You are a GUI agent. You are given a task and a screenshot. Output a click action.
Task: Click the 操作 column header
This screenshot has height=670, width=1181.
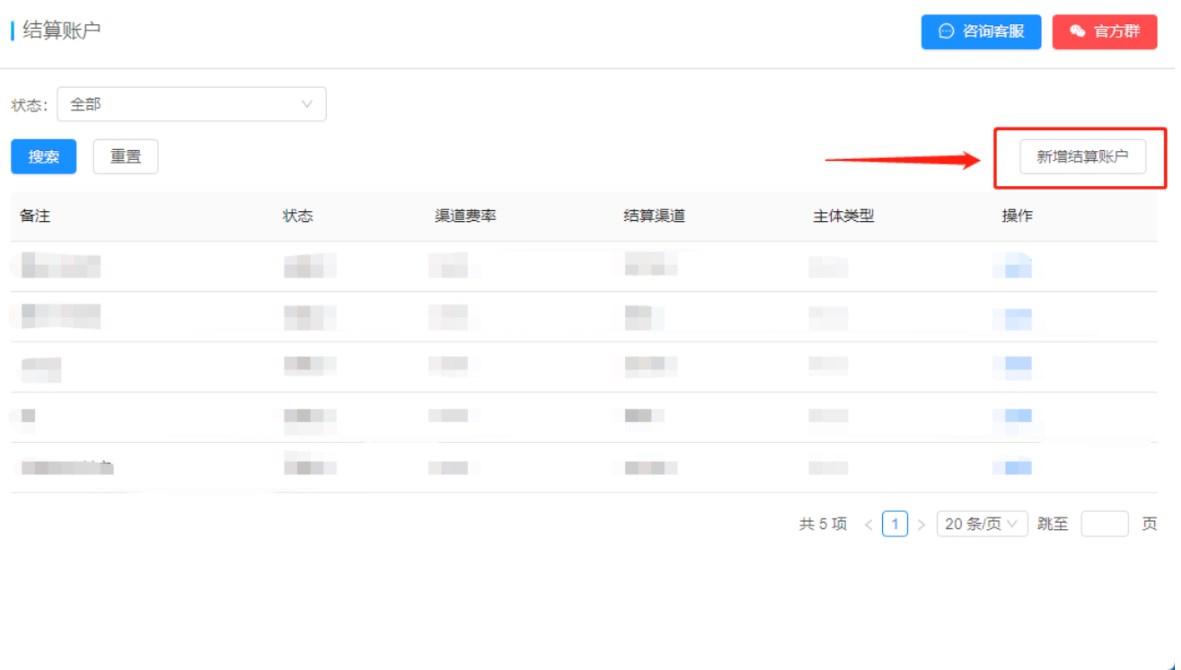pos(1017,216)
